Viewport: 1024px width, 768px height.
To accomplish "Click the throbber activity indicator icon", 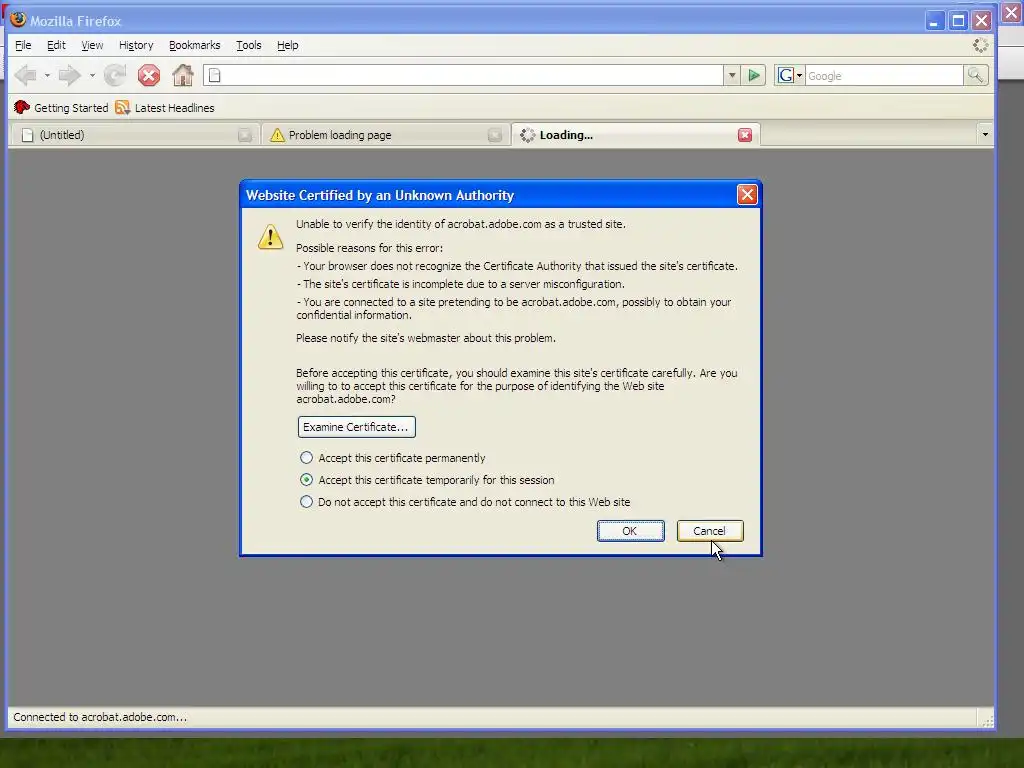I will (x=980, y=45).
